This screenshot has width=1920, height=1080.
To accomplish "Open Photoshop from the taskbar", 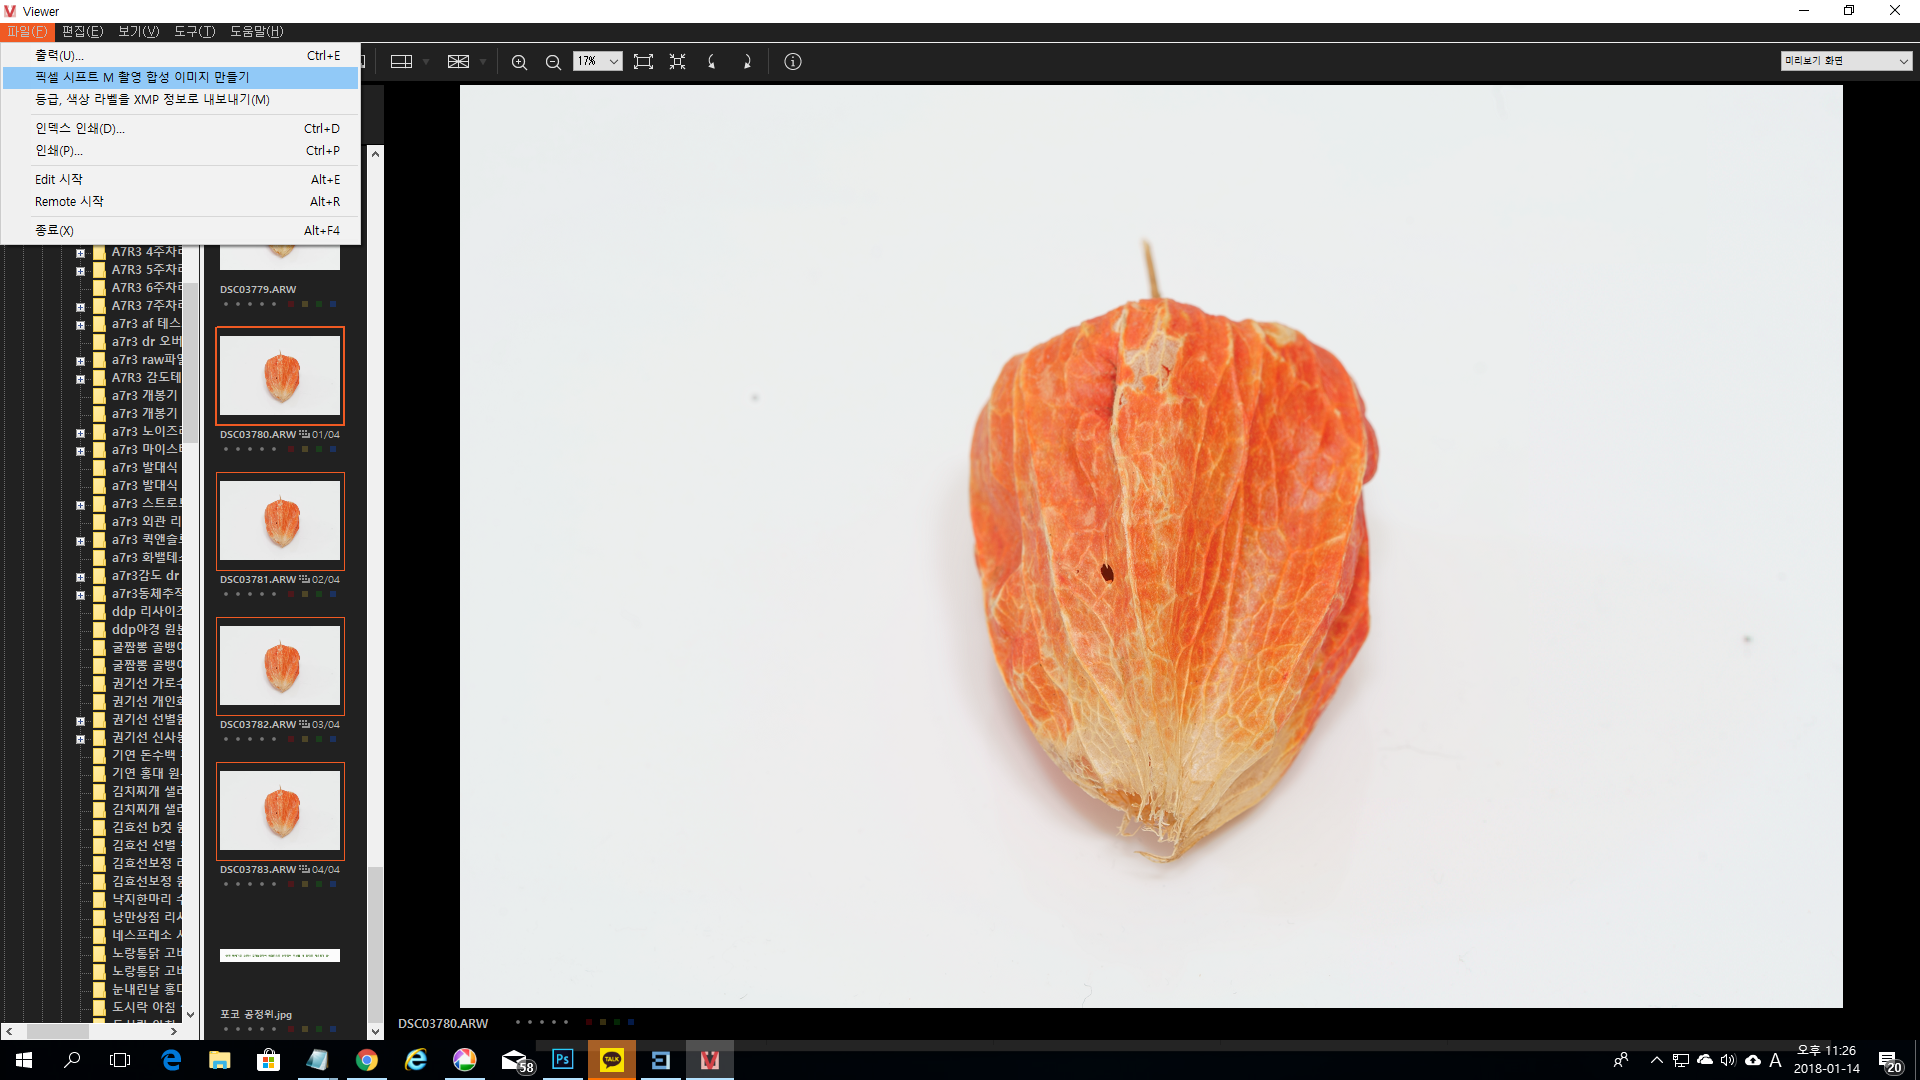I will pyautogui.click(x=563, y=1060).
